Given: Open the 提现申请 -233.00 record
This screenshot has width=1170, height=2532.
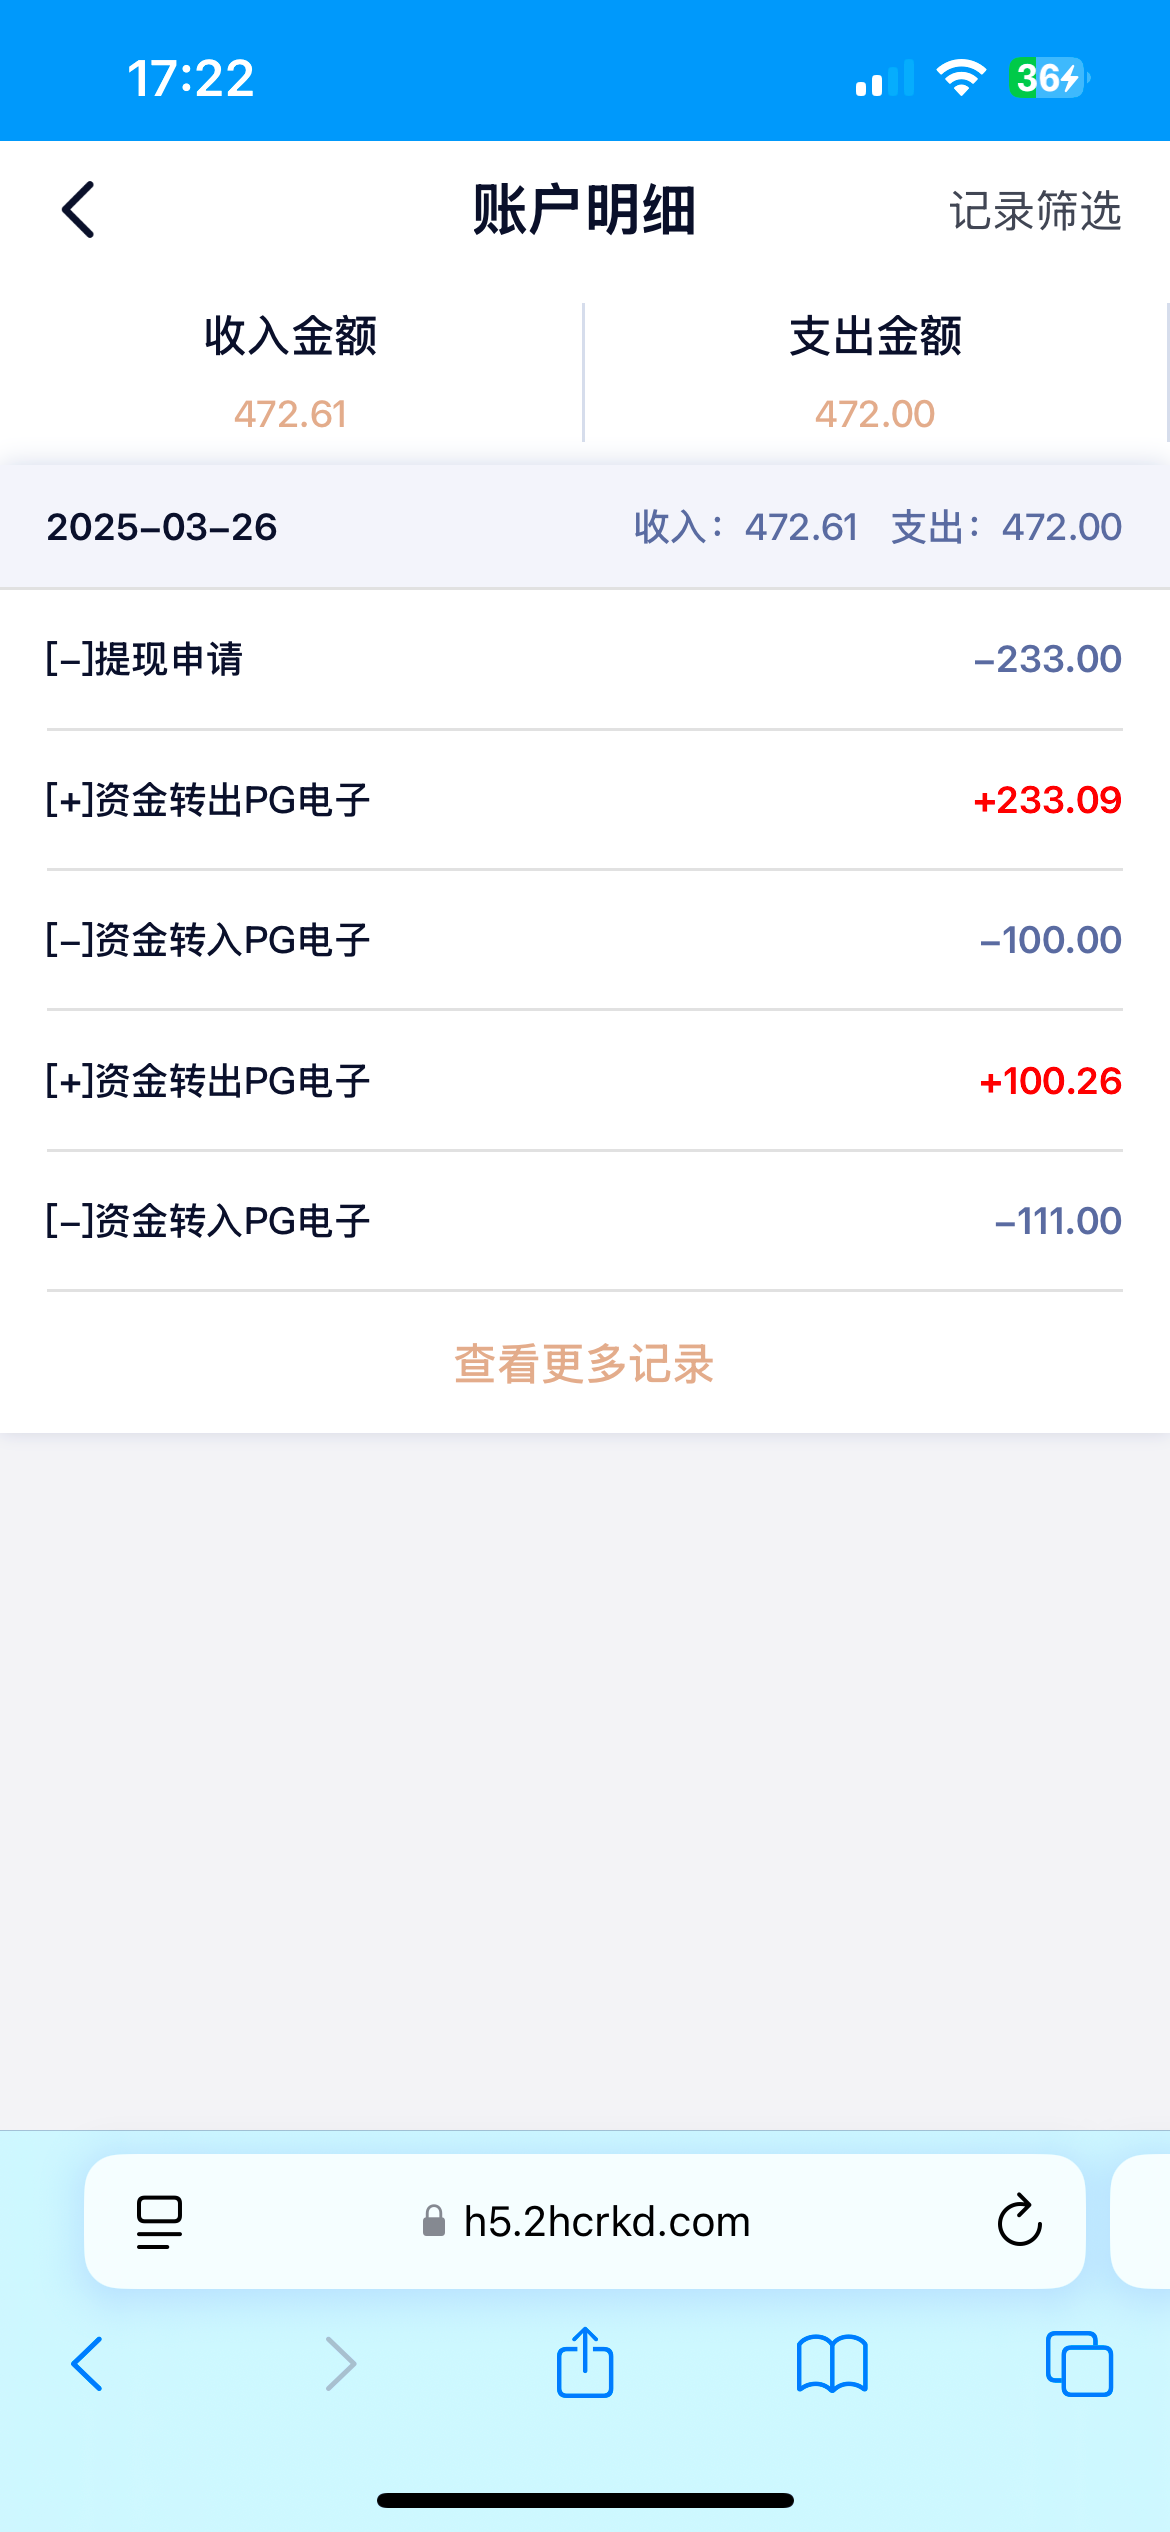Looking at the screenshot, I should [584, 660].
